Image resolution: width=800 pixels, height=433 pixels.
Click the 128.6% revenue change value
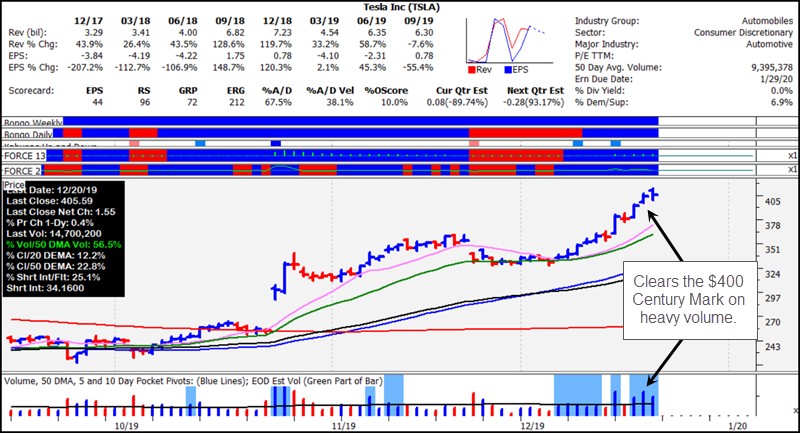pos(229,44)
